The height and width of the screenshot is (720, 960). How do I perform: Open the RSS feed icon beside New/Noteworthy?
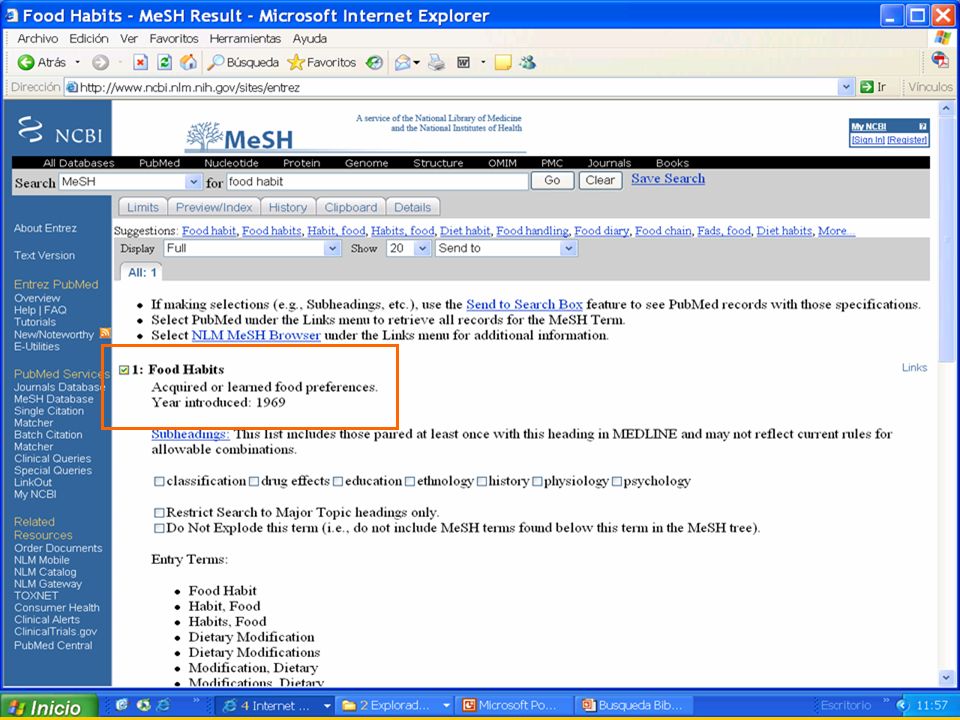105,333
